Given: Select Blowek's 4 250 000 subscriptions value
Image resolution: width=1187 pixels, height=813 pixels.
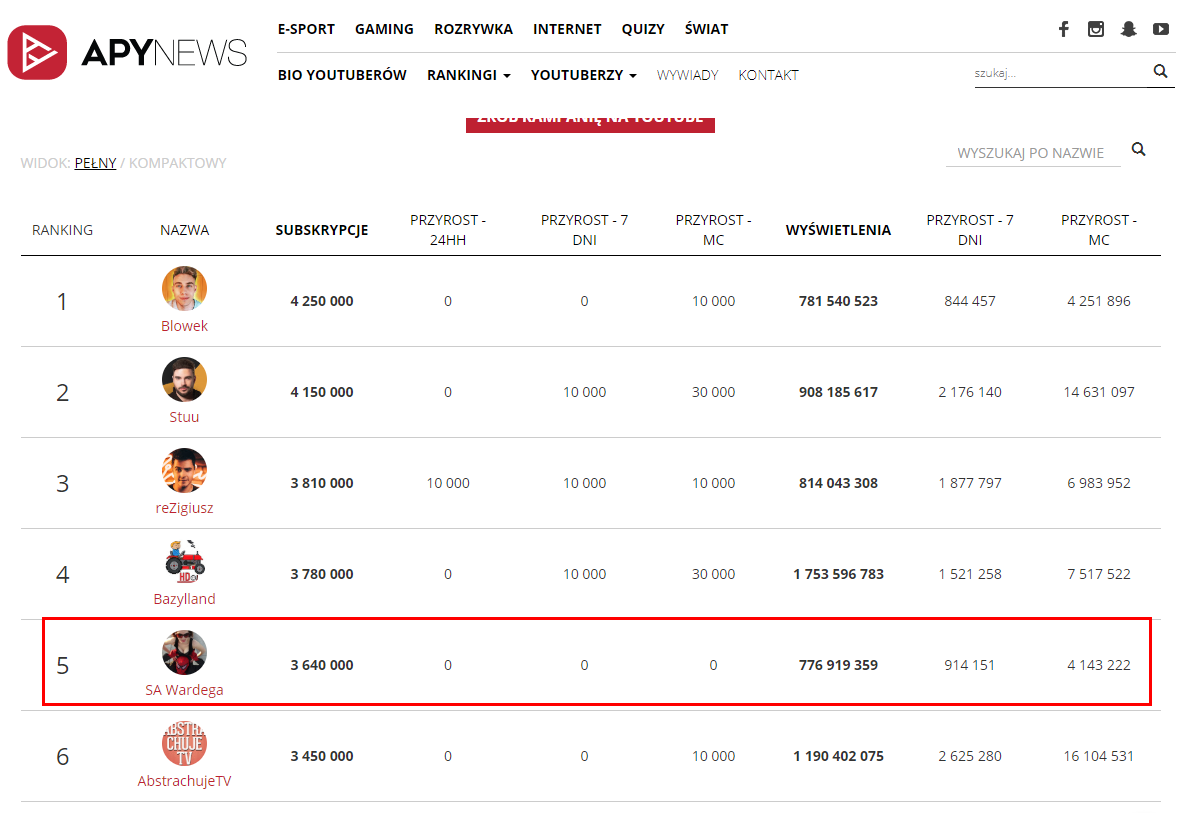Looking at the screenshot, I should 322,301.
